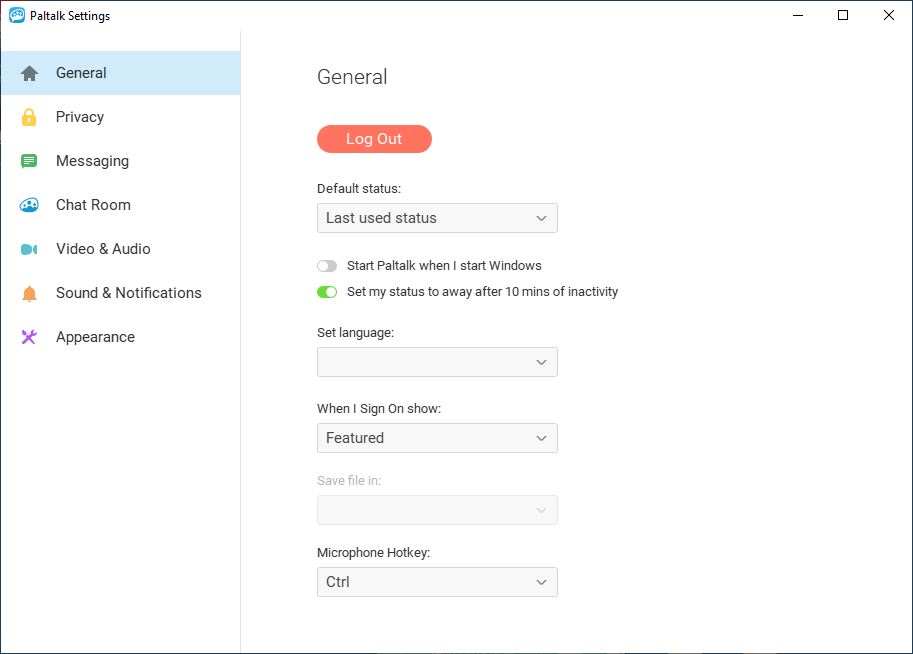This screenshot has height=654, width=913.
Task: Enable Start Paltalk when I start Windows
Action: click(x=327, y=266)
